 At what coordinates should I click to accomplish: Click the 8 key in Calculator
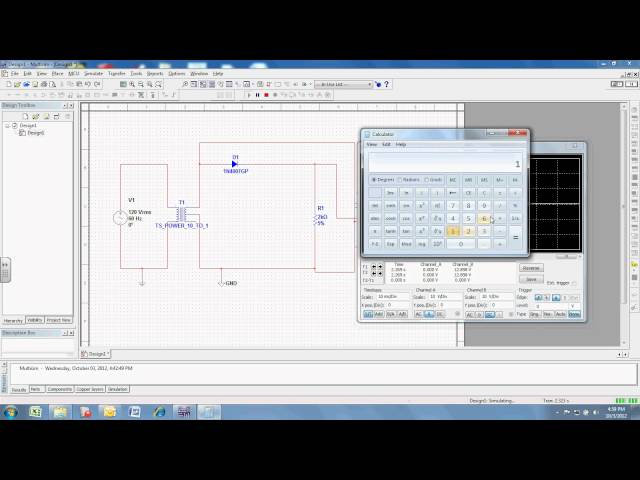pyautogui.click(x=468, y=206)
